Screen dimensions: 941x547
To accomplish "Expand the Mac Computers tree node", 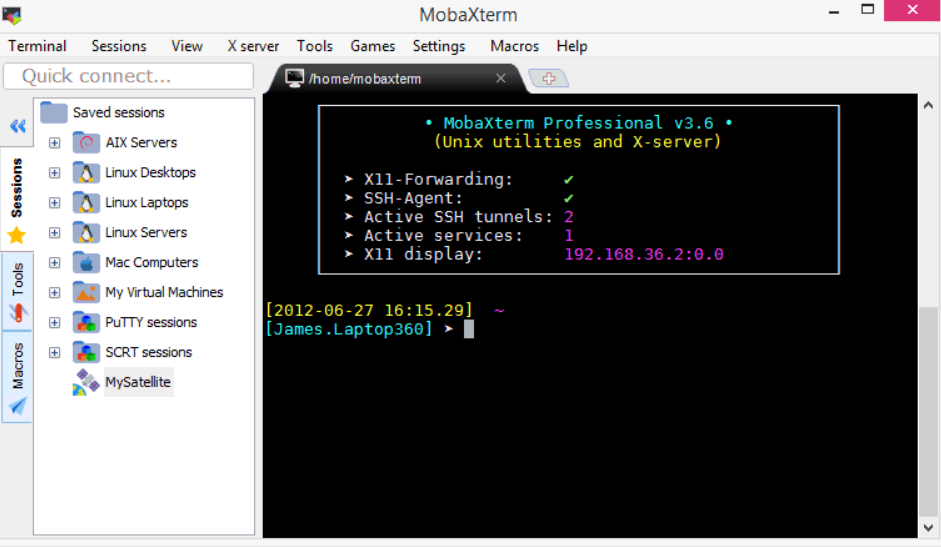I will pyautogui.click(x=55, y=263).
